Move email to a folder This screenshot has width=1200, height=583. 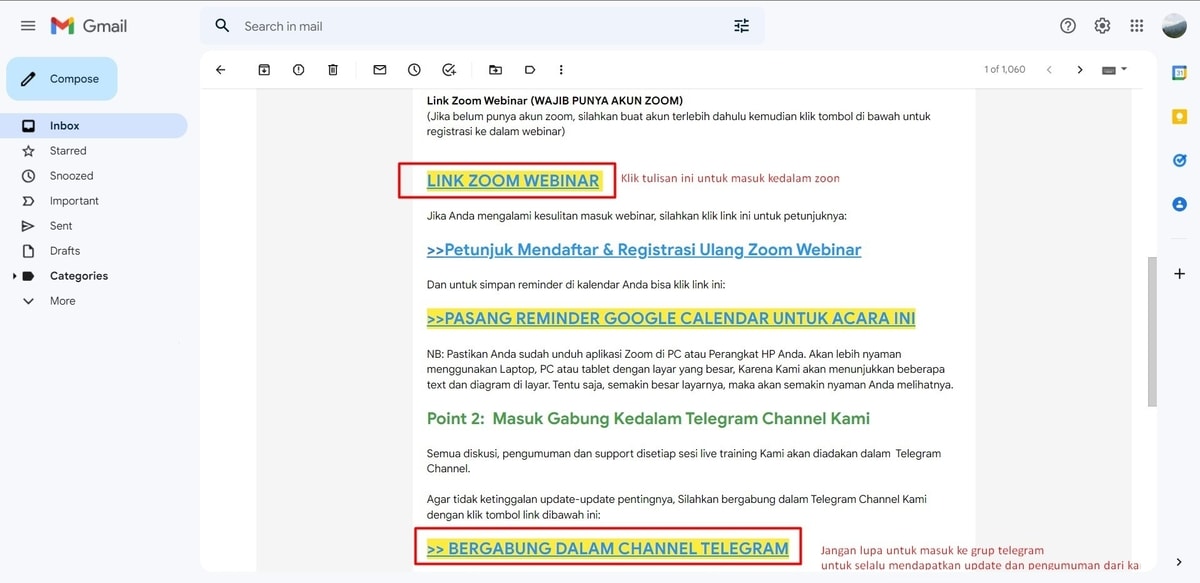tap(496, 70)
